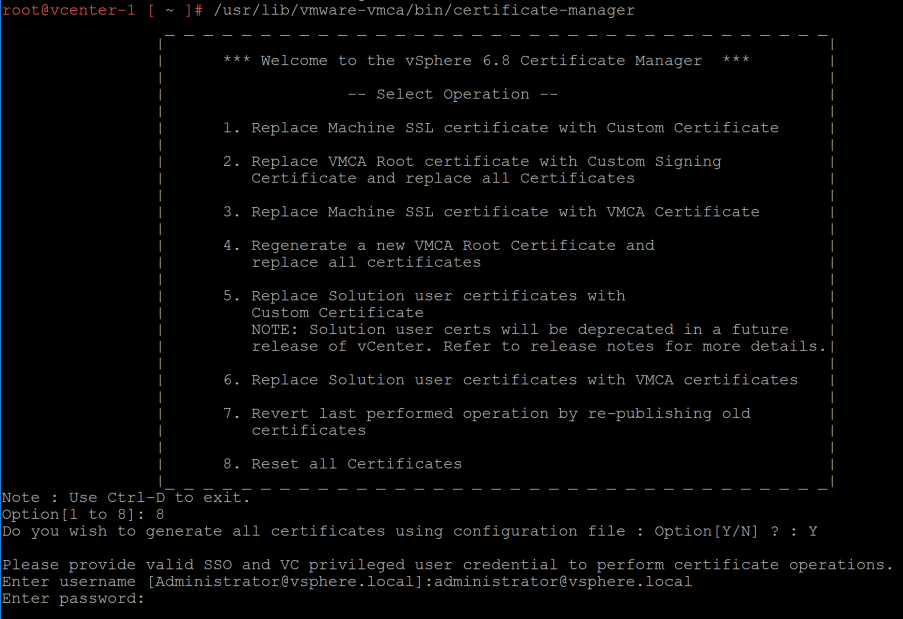The width and height of the screenshot is (903, 619).
Task: Click option 3 Replace Machine SSL with VMCA Certificate
Action: tap(491, 212)
